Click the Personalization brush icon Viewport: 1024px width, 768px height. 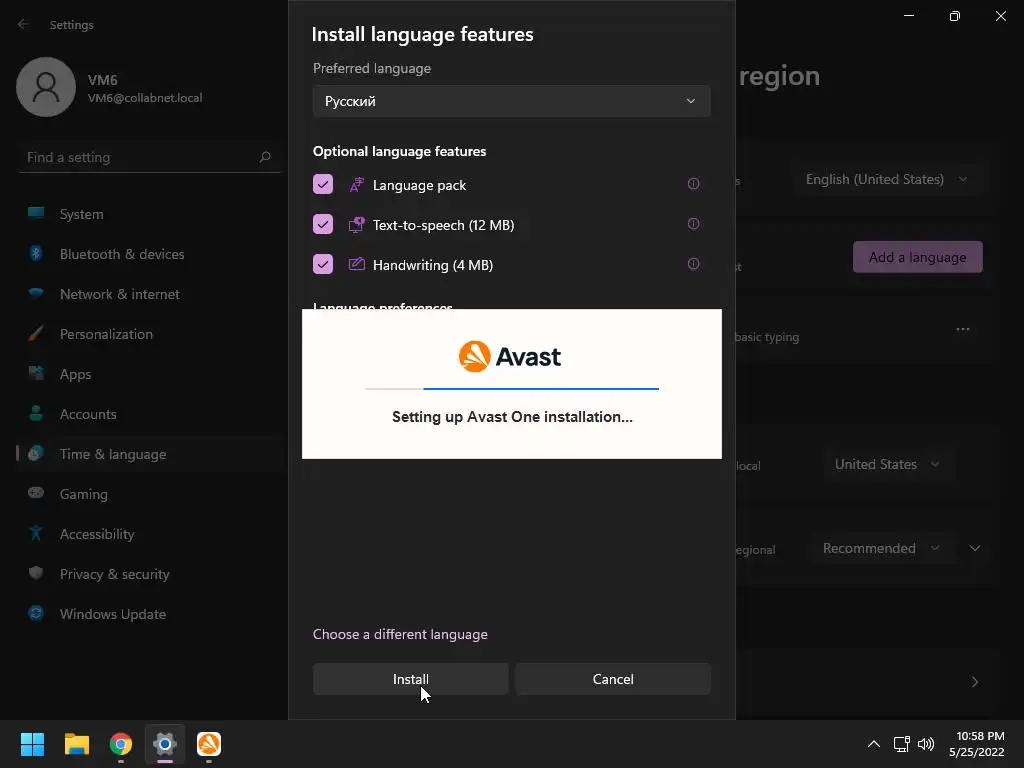pos(36,333)
